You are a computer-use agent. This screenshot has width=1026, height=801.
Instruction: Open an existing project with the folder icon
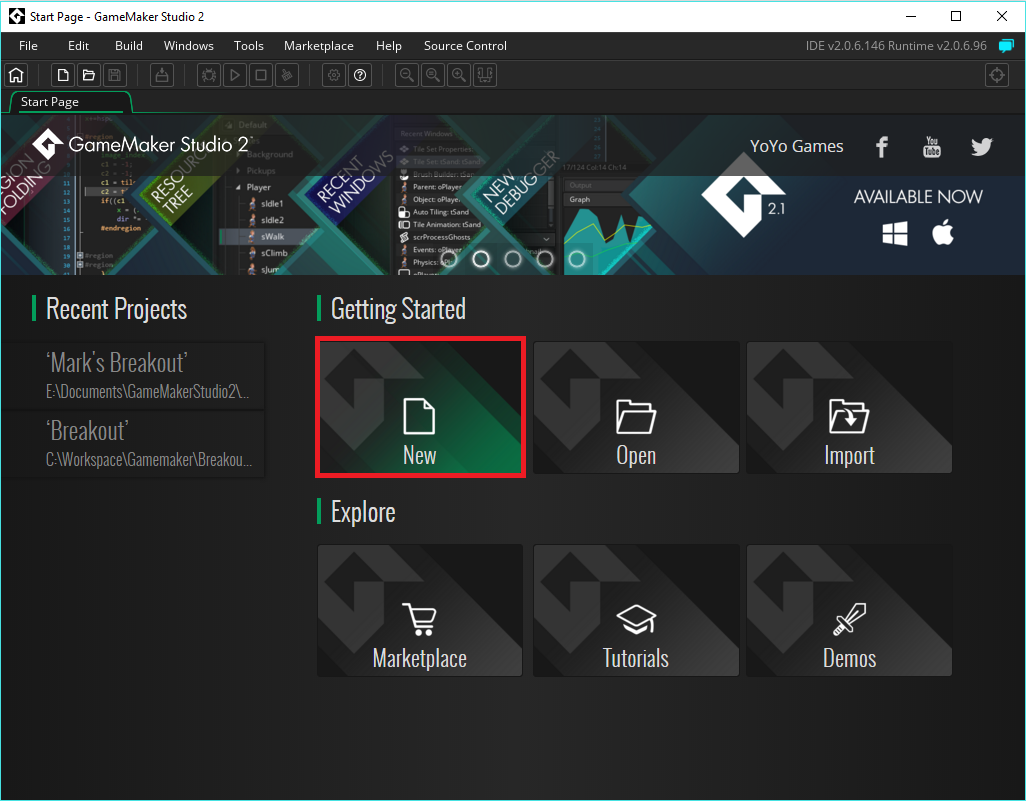pyautogui.click(x=88, y=74)
